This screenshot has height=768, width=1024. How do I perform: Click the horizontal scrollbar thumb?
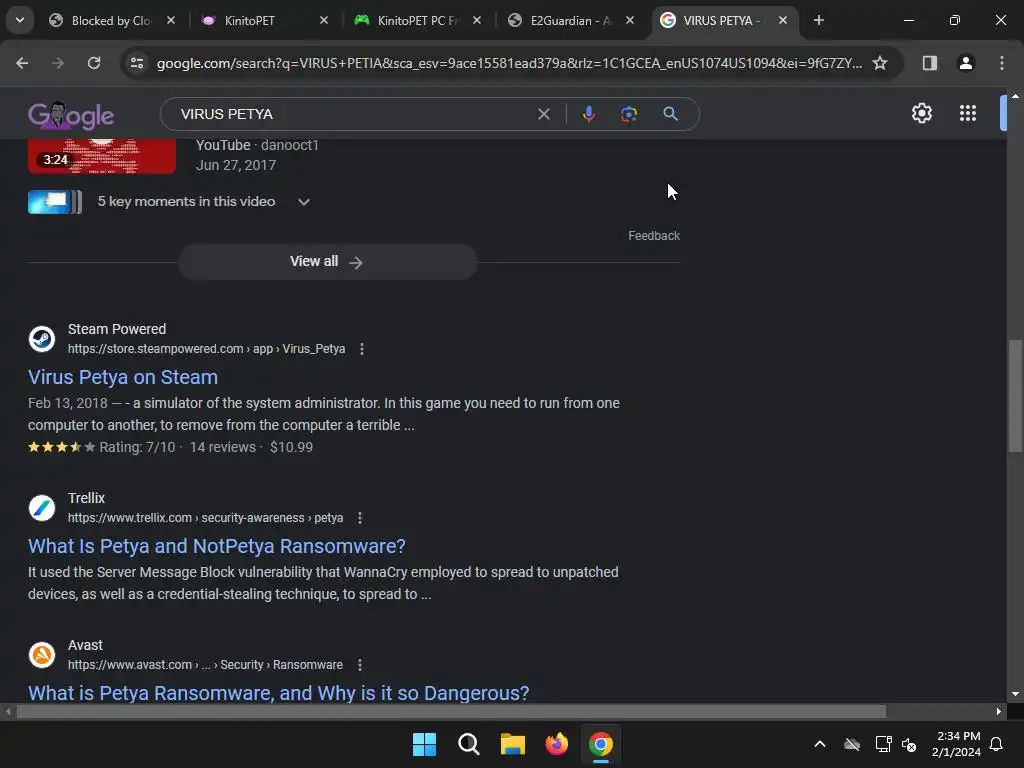pos(451,712)
